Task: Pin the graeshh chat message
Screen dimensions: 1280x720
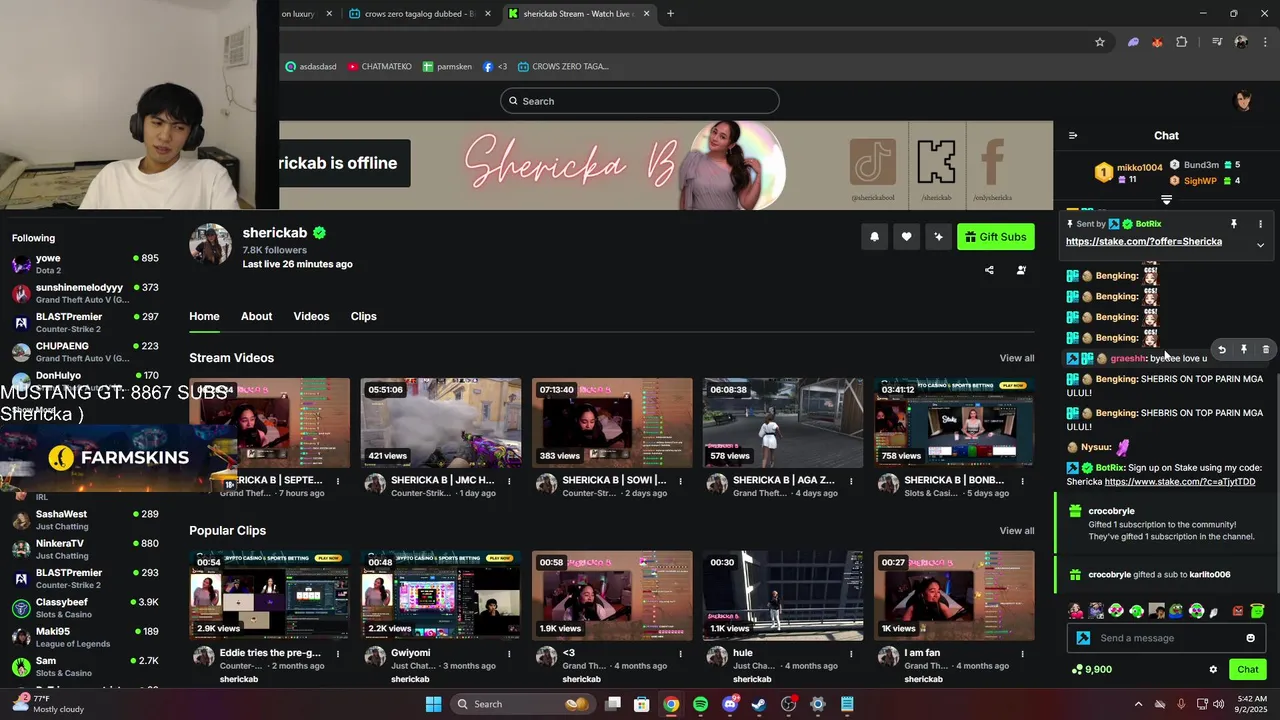Action: pyautogui.click(x=1243, y=350)
